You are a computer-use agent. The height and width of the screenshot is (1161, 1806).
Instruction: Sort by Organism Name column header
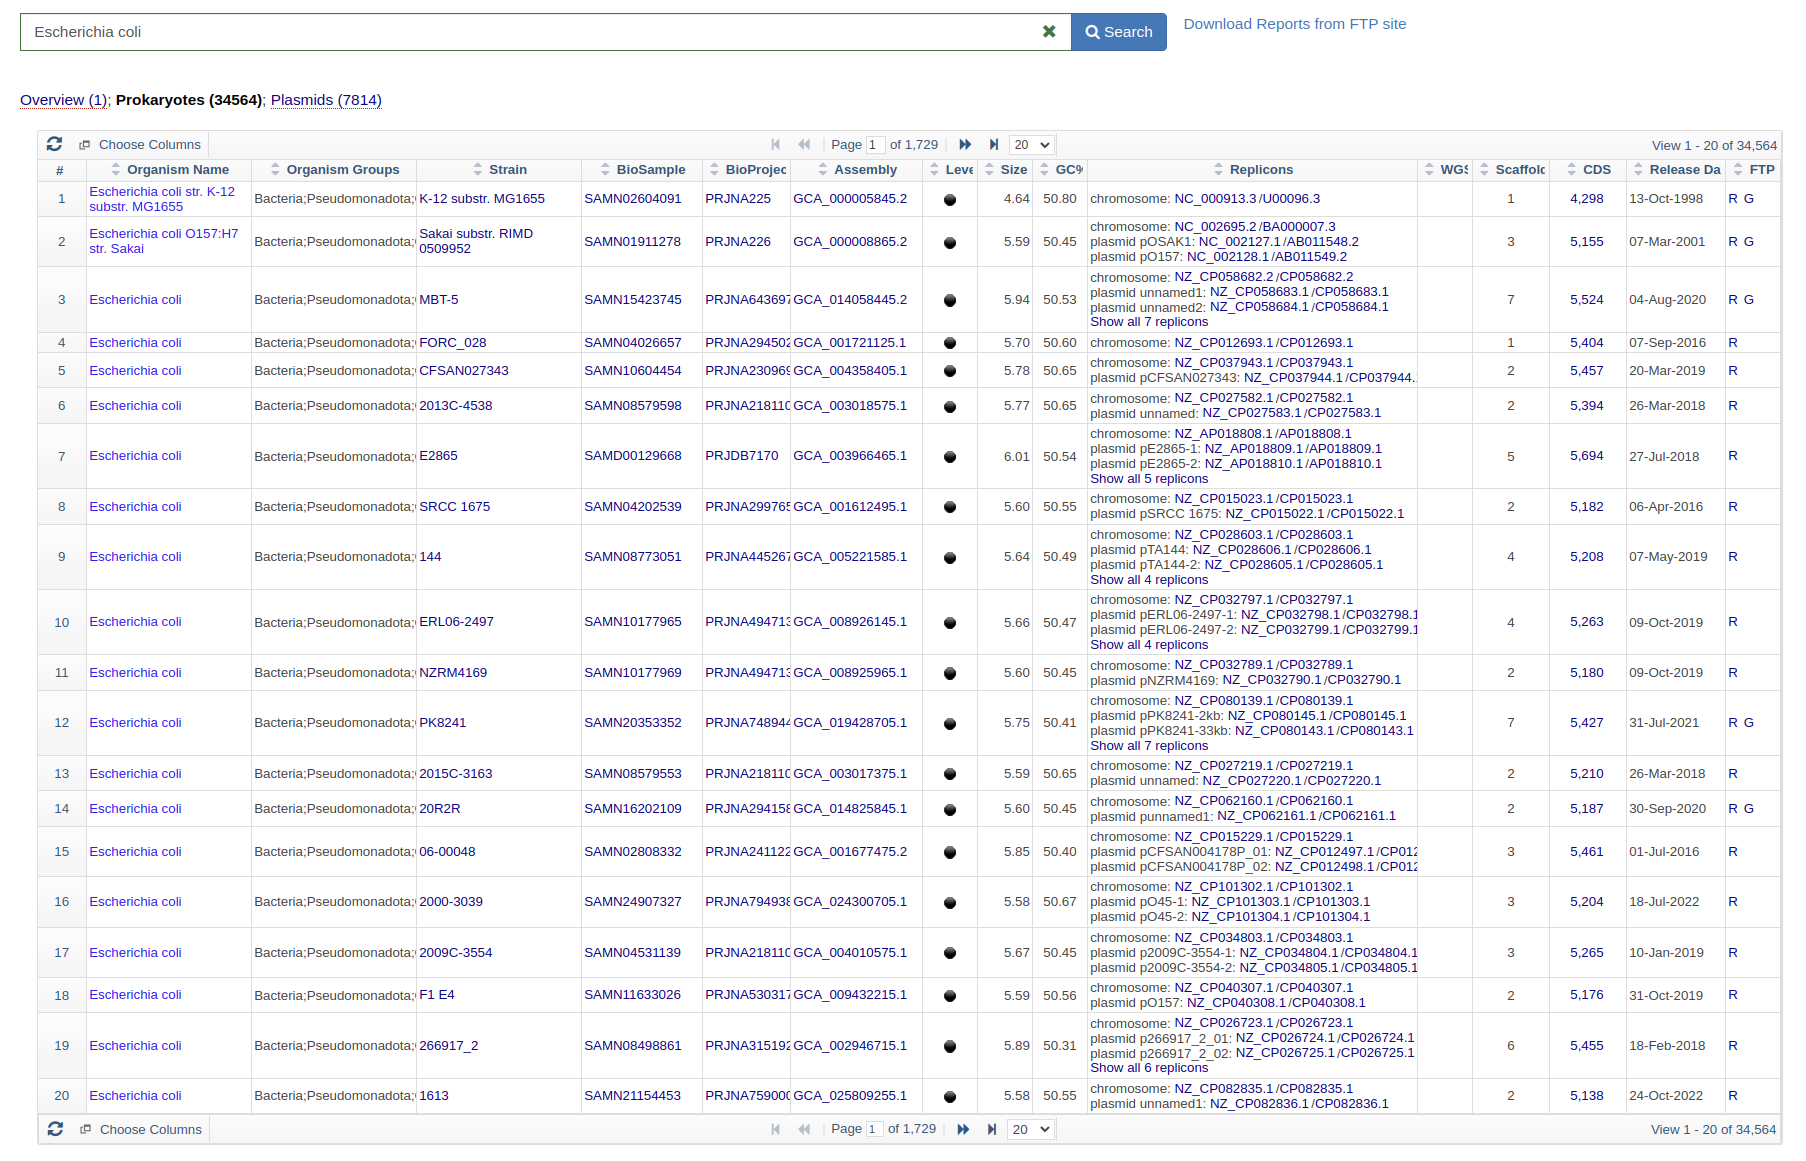point(169,170)
